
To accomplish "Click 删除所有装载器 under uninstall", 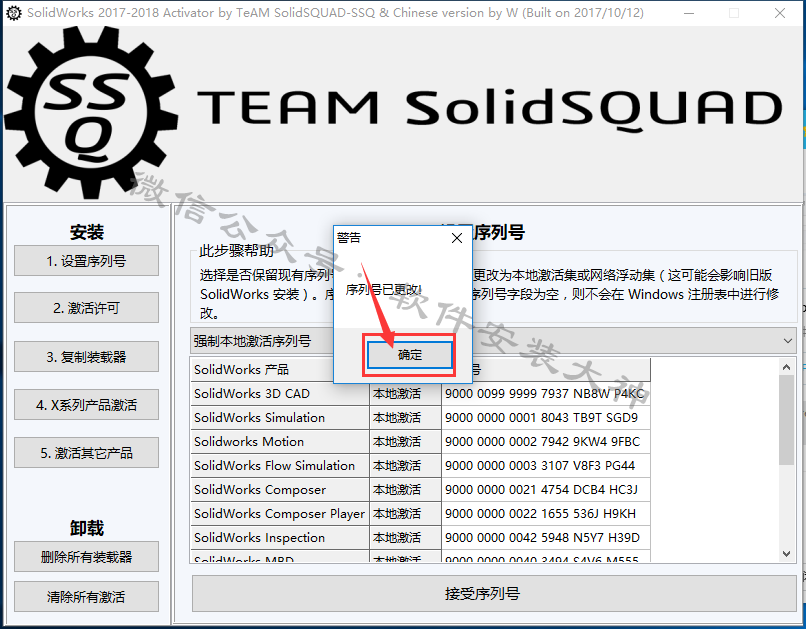I will point(86,557).
